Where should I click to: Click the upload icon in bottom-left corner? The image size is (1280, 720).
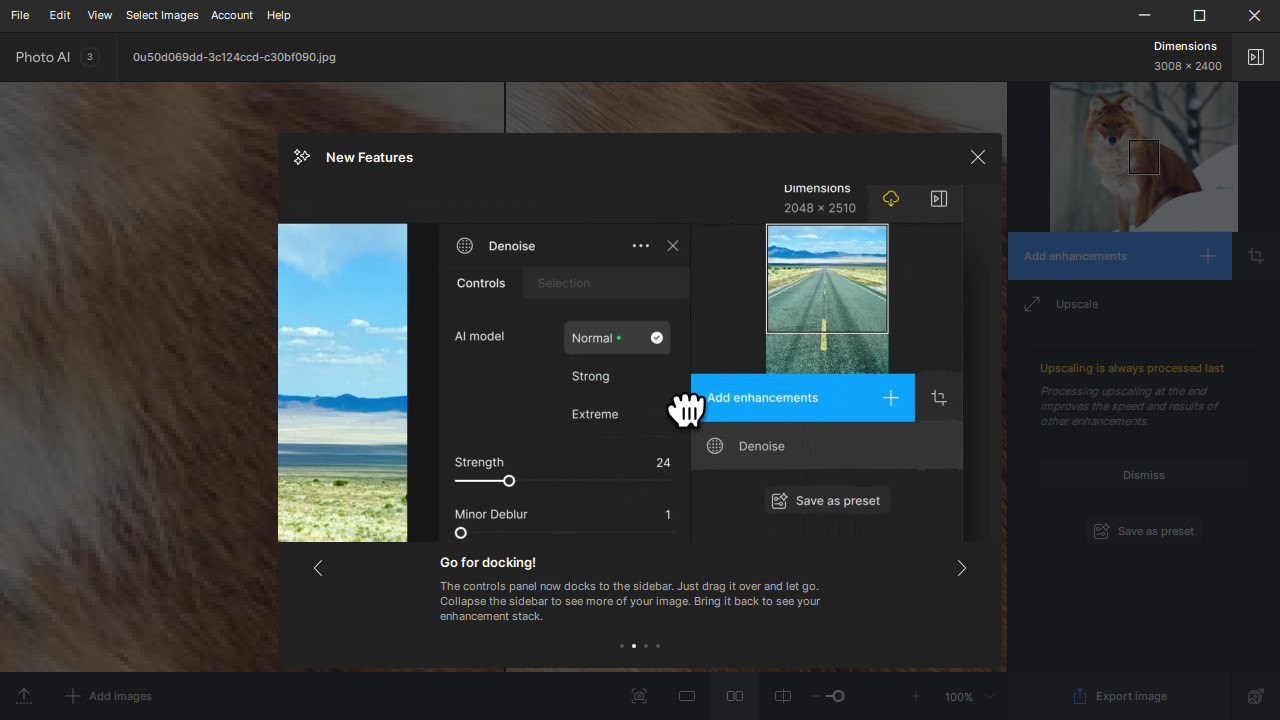pos(24,696)
